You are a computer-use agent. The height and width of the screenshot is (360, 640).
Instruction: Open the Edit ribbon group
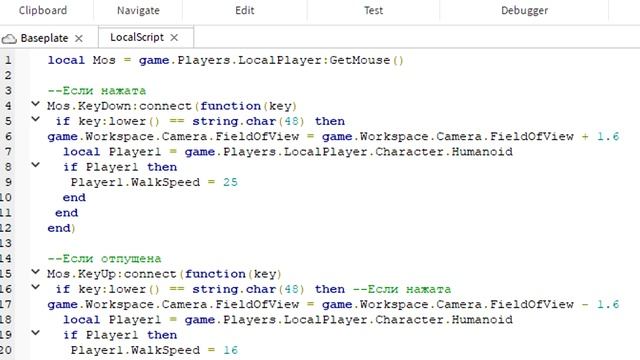244,10
